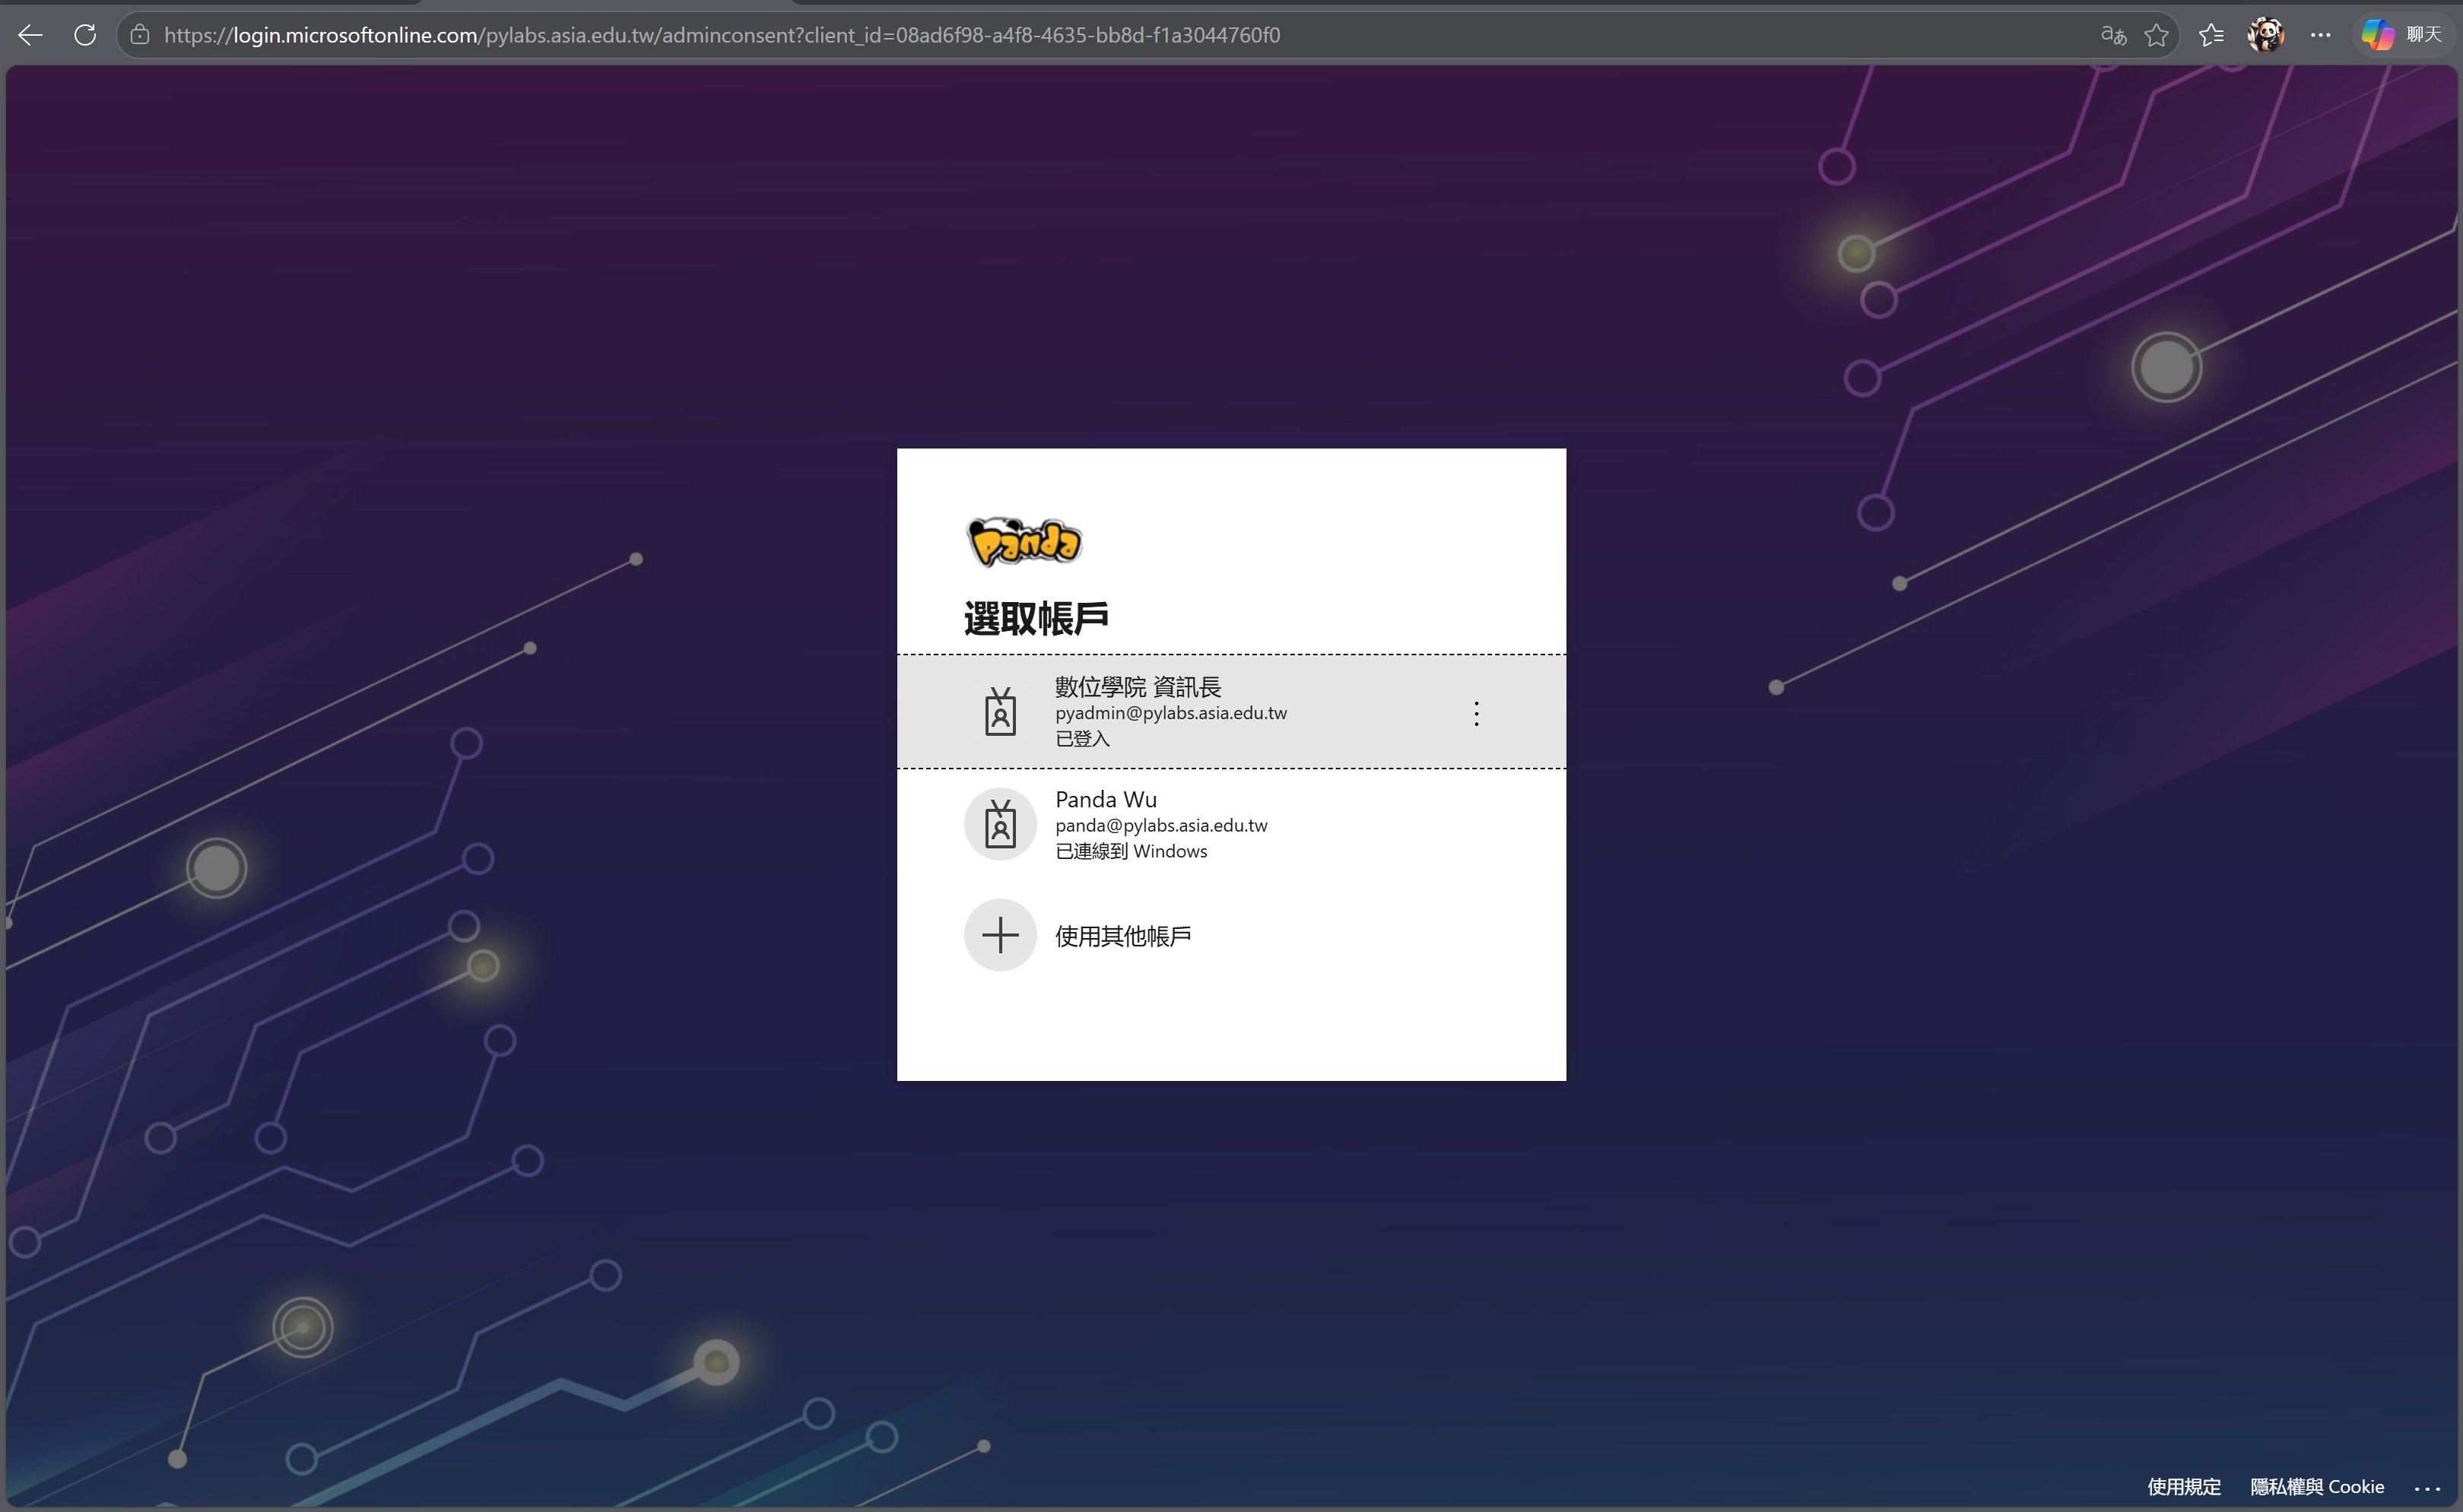Open the translate page icon
Viewport: 2463px width, 1512px height.
[2113, 35]
